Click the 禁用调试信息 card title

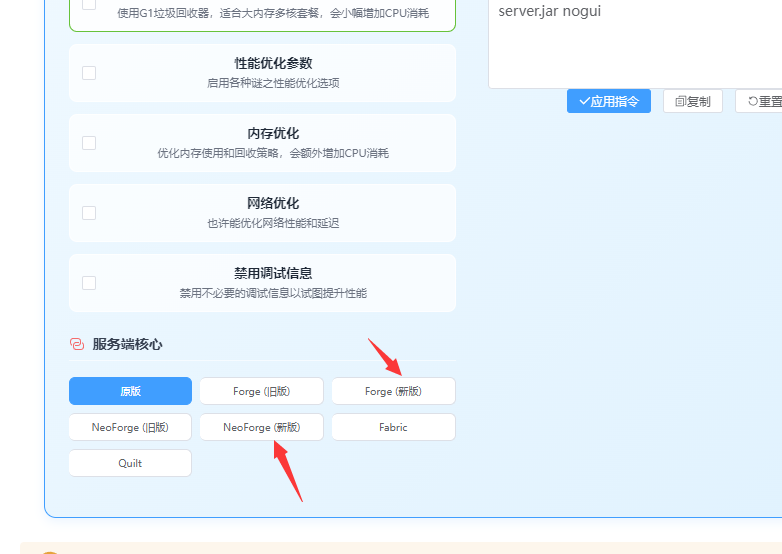click(273, 273)
